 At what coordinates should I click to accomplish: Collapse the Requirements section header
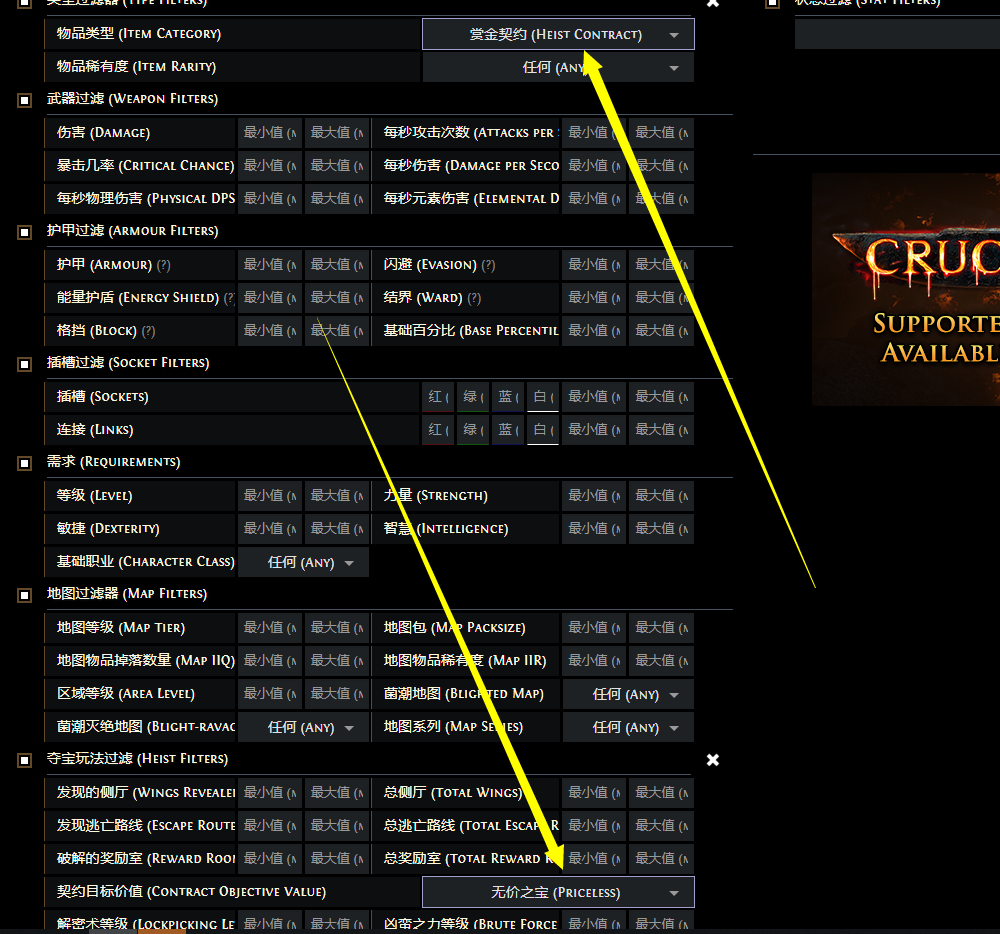(x=114, y=462)
